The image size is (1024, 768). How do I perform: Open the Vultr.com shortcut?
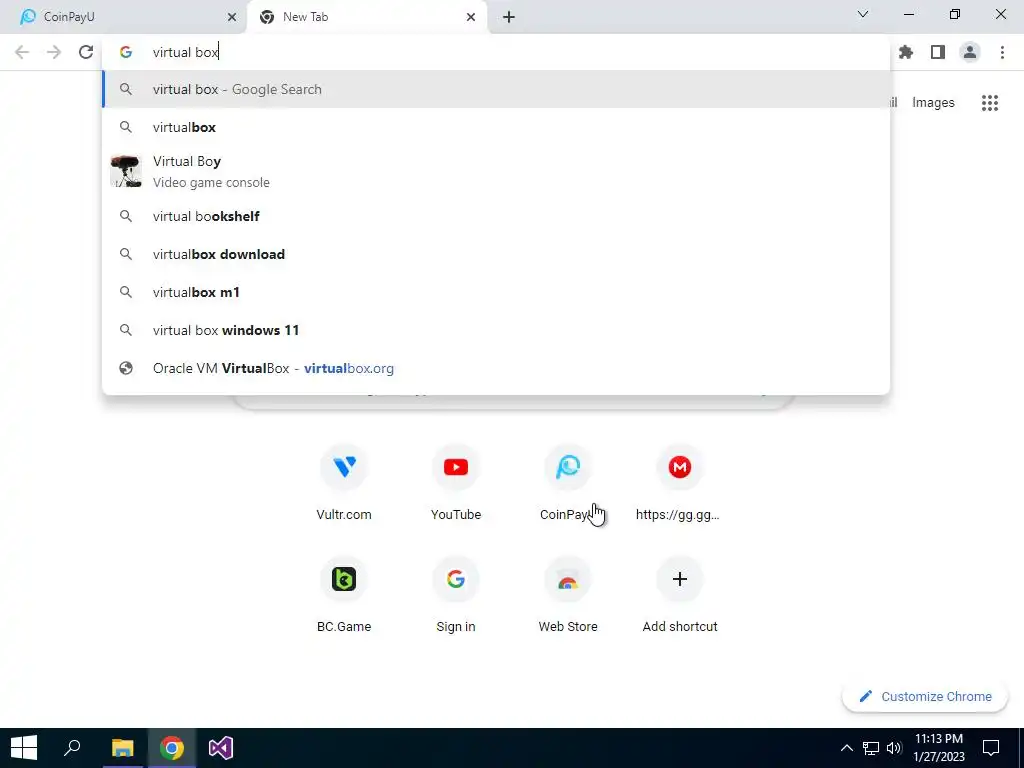tap(344, 483)
